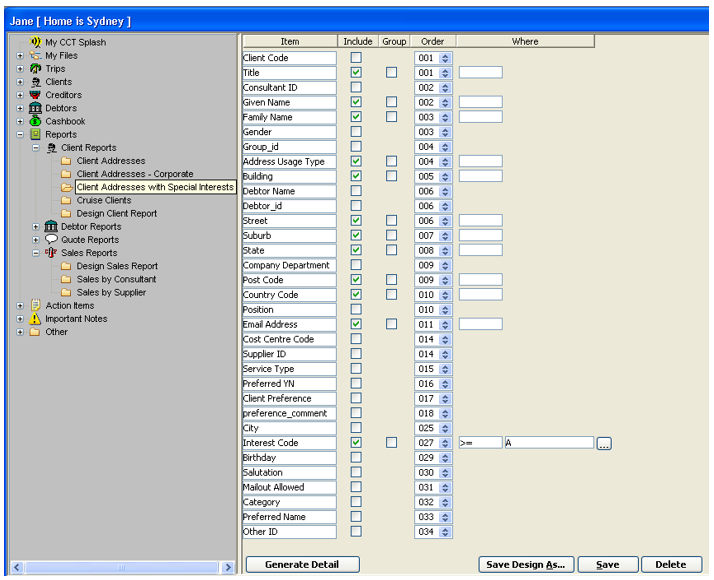
Task: Click the Debtor Reports bank icon
Action: tap(51, 226)
